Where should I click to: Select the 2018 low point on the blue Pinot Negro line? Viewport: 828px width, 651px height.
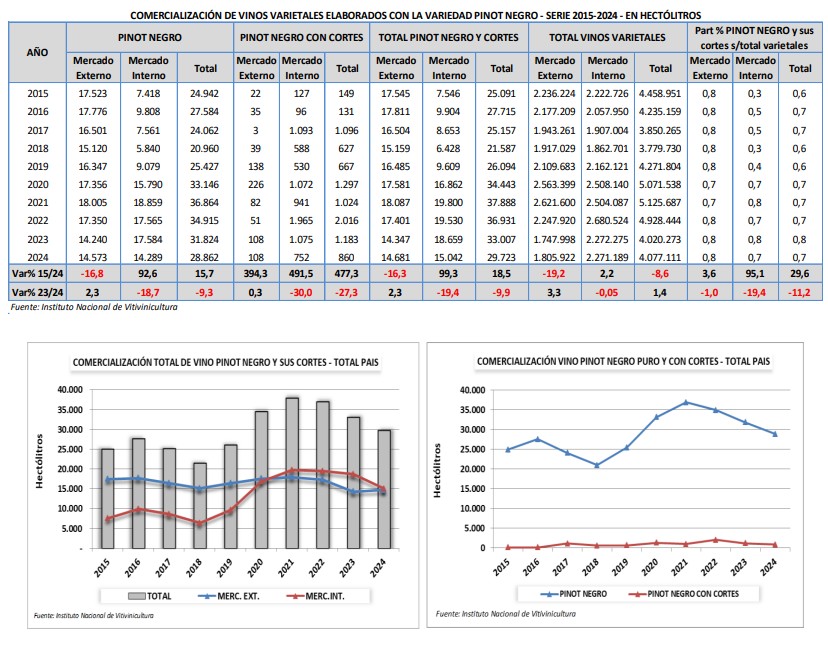pyautogui.click(x=597, y=465)
